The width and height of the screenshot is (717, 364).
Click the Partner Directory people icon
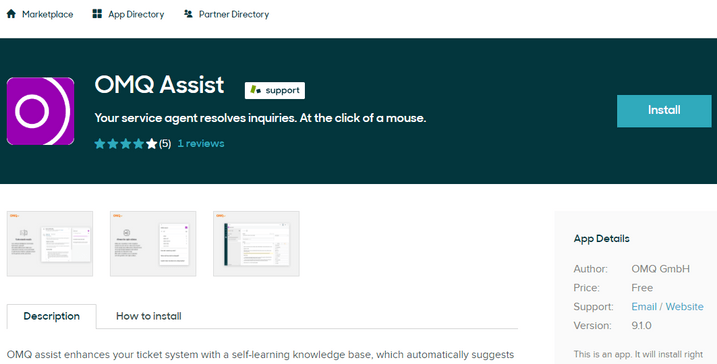point(188,14)
